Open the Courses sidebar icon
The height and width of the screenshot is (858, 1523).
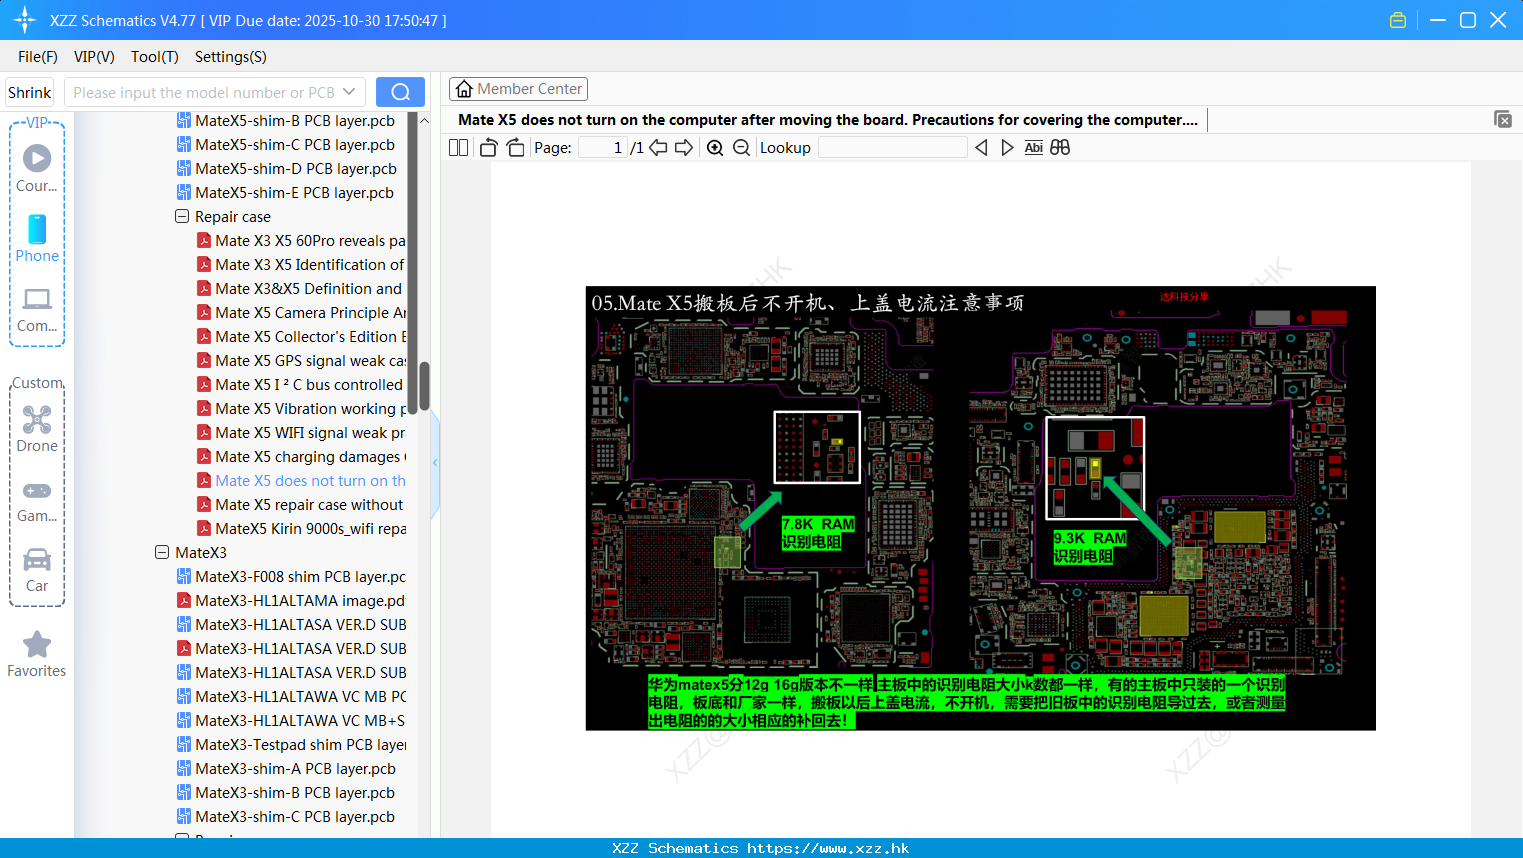click(x=37, y=168)
